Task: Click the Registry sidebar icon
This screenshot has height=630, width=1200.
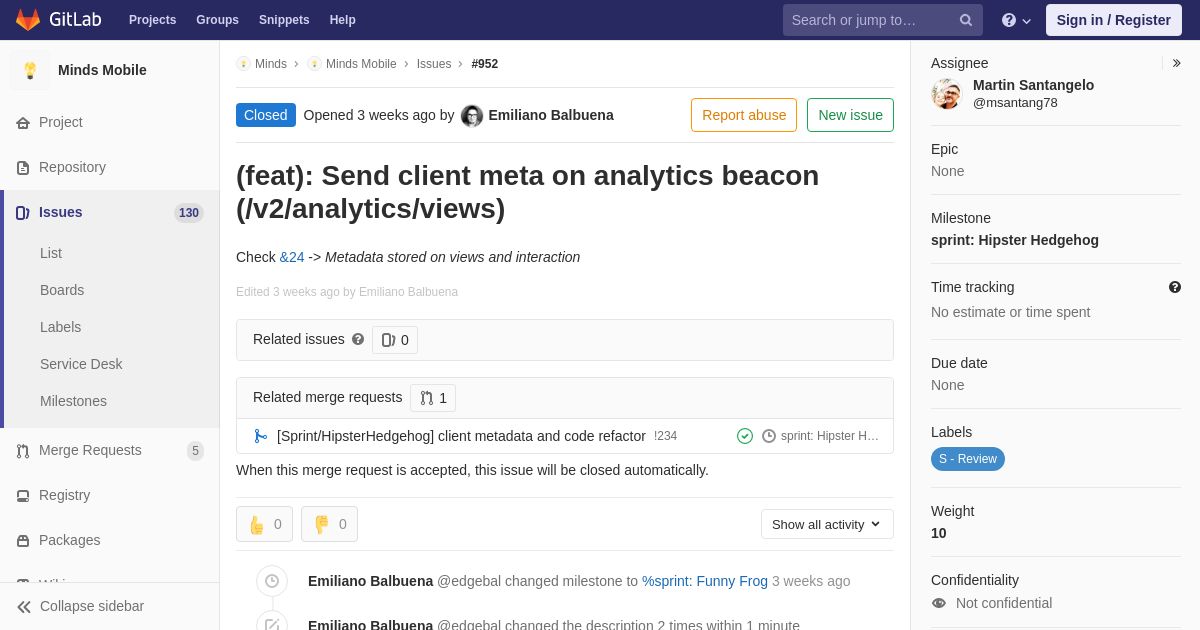Action: point(23,496)
